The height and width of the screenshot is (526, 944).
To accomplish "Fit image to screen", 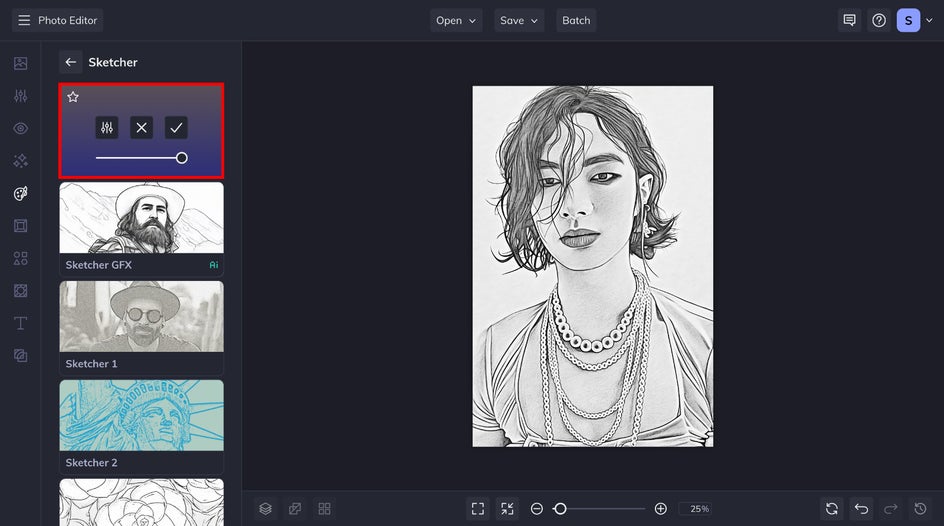I will pos(478,509).
